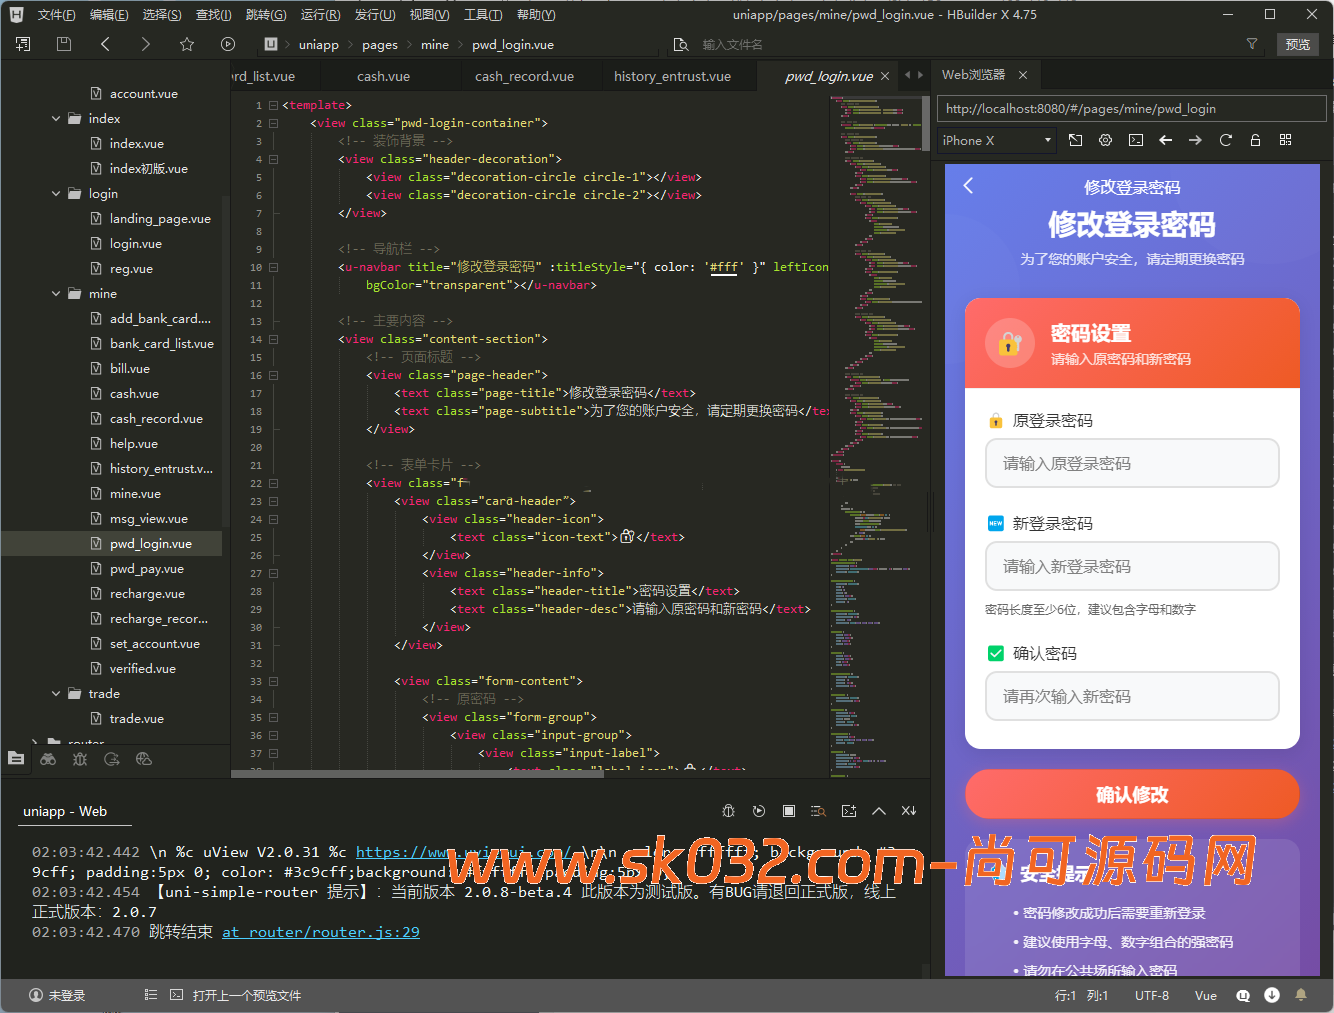Image resolution: width=1334 pixels, height=1013 pixels.
Task: Collapse the mine folder in the file tree
Action: [x=56, y=294]
